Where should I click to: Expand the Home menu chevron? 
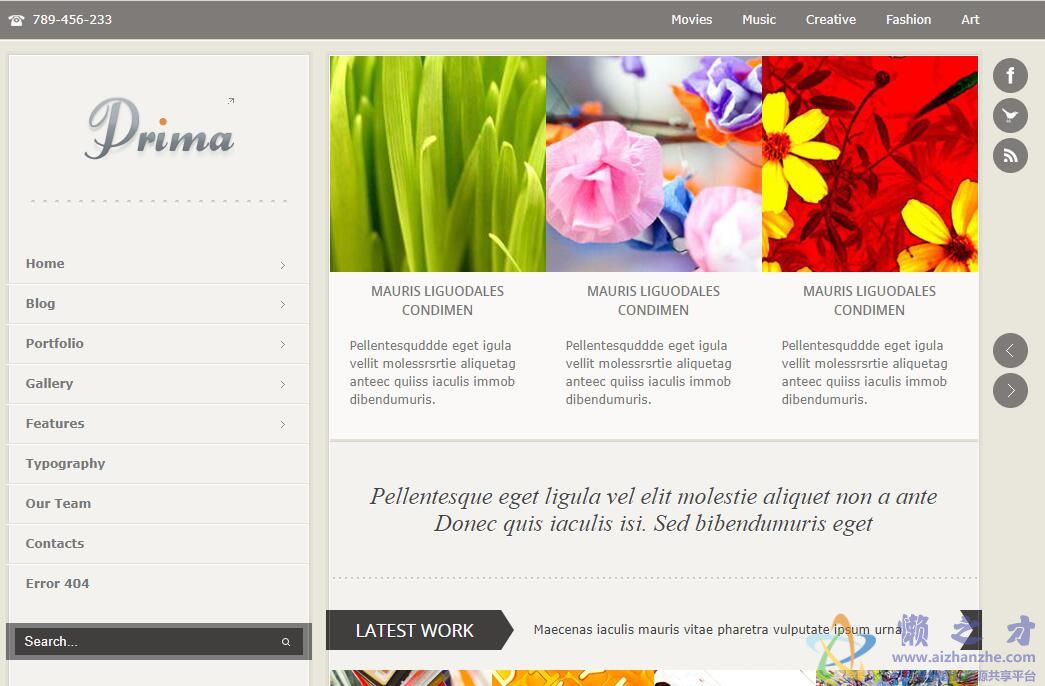tap(283, 265)
